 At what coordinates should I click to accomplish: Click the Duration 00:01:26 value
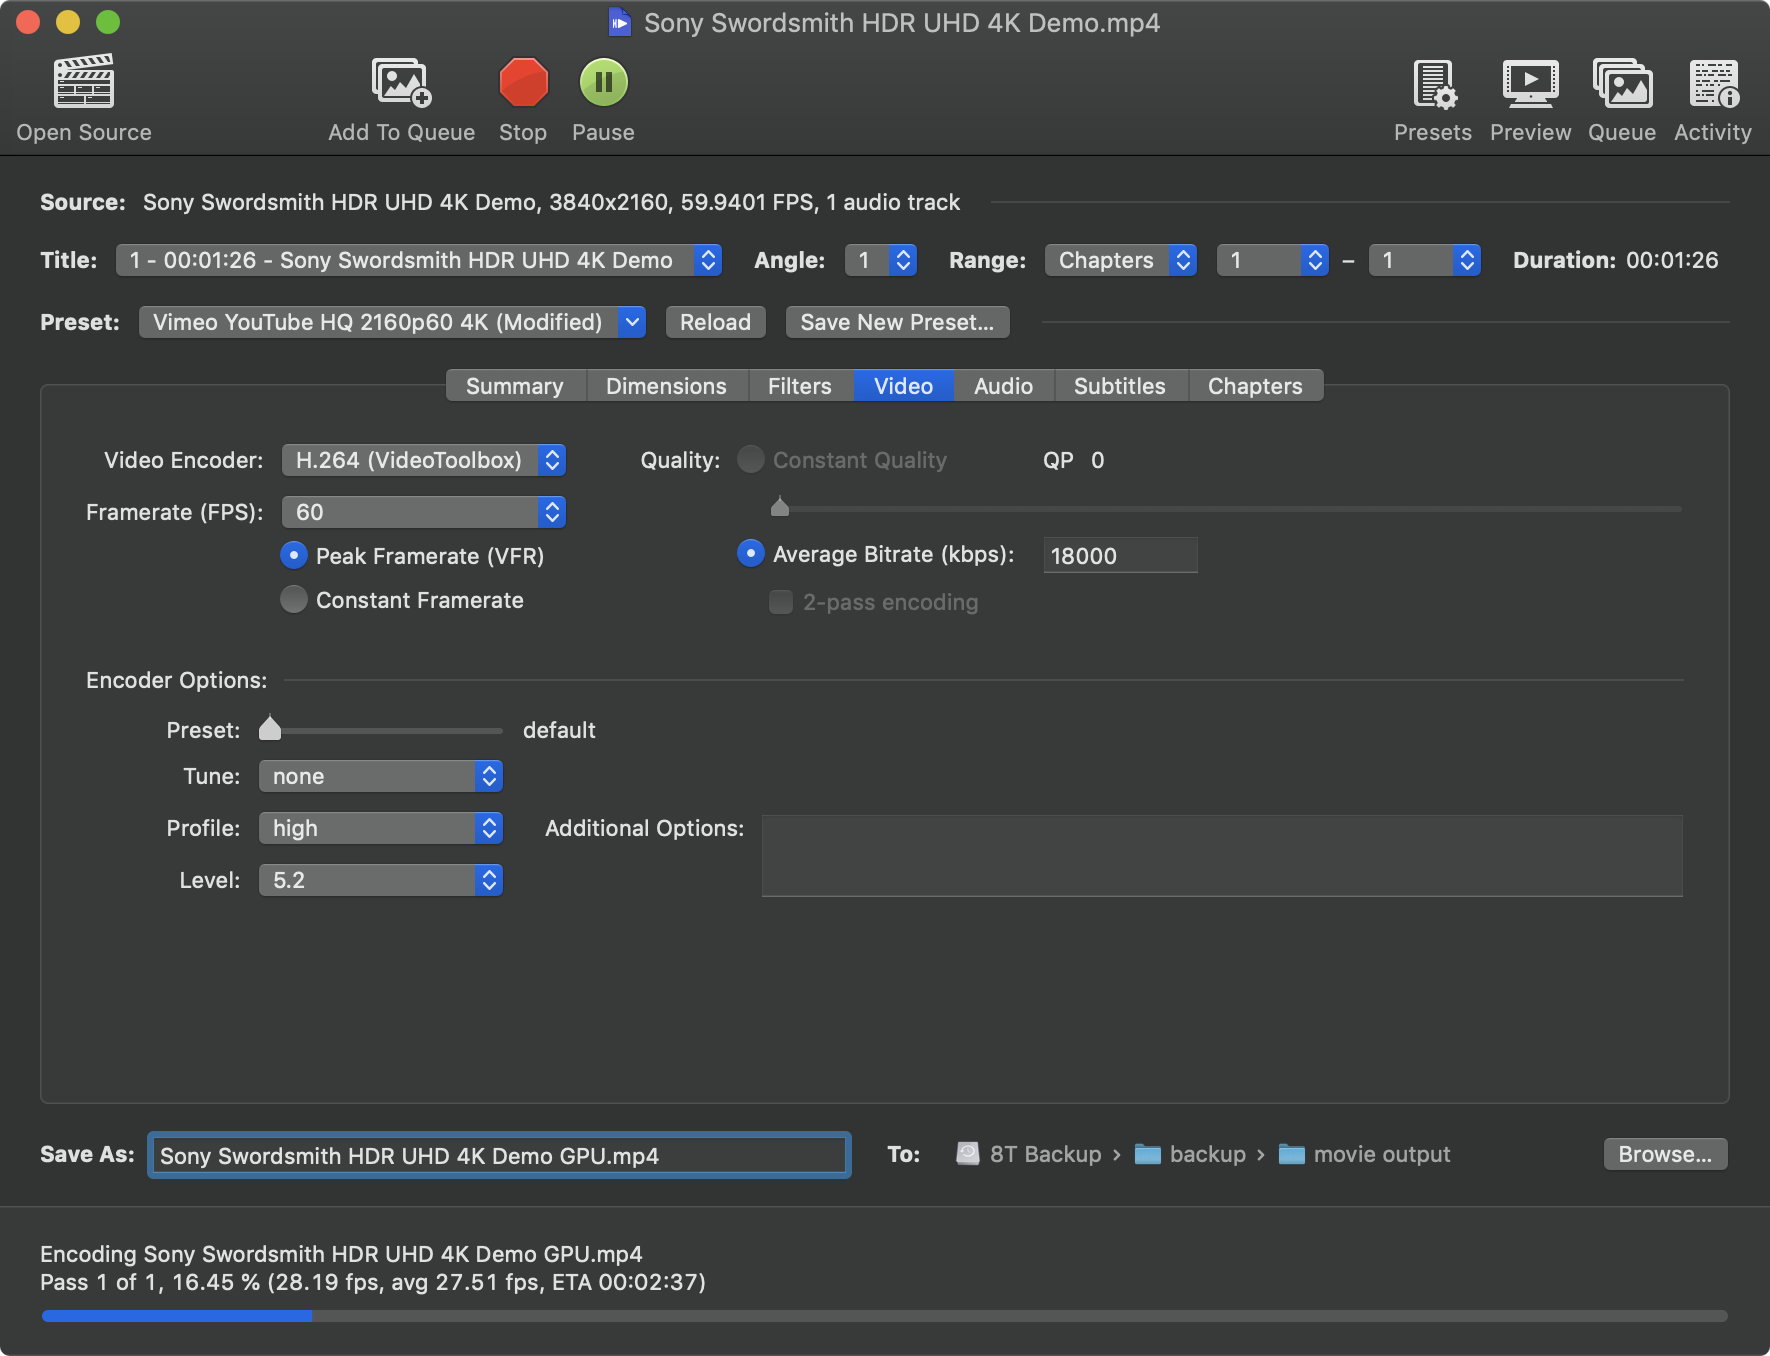coord(1672,260)
